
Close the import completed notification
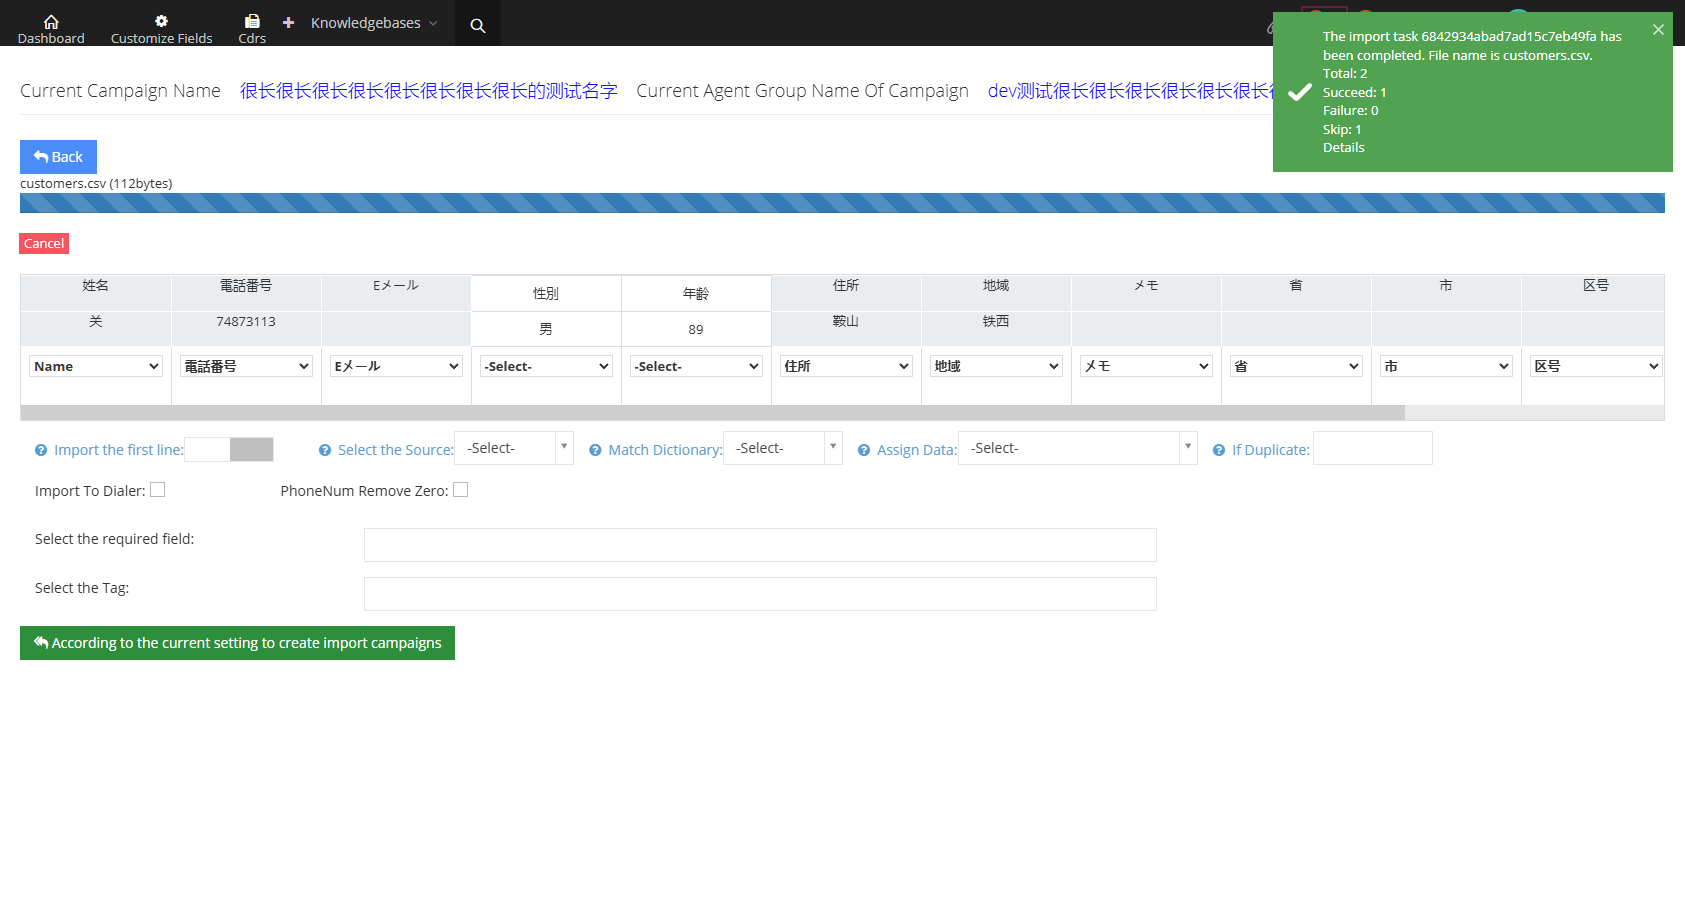(1658, 30)
